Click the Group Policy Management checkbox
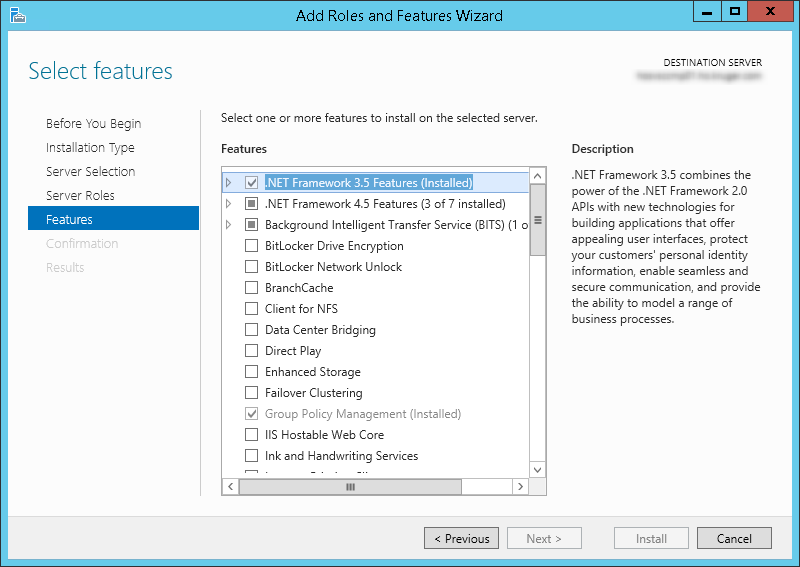800x567 pixels. pyautogui.click(x=251, y=413)
